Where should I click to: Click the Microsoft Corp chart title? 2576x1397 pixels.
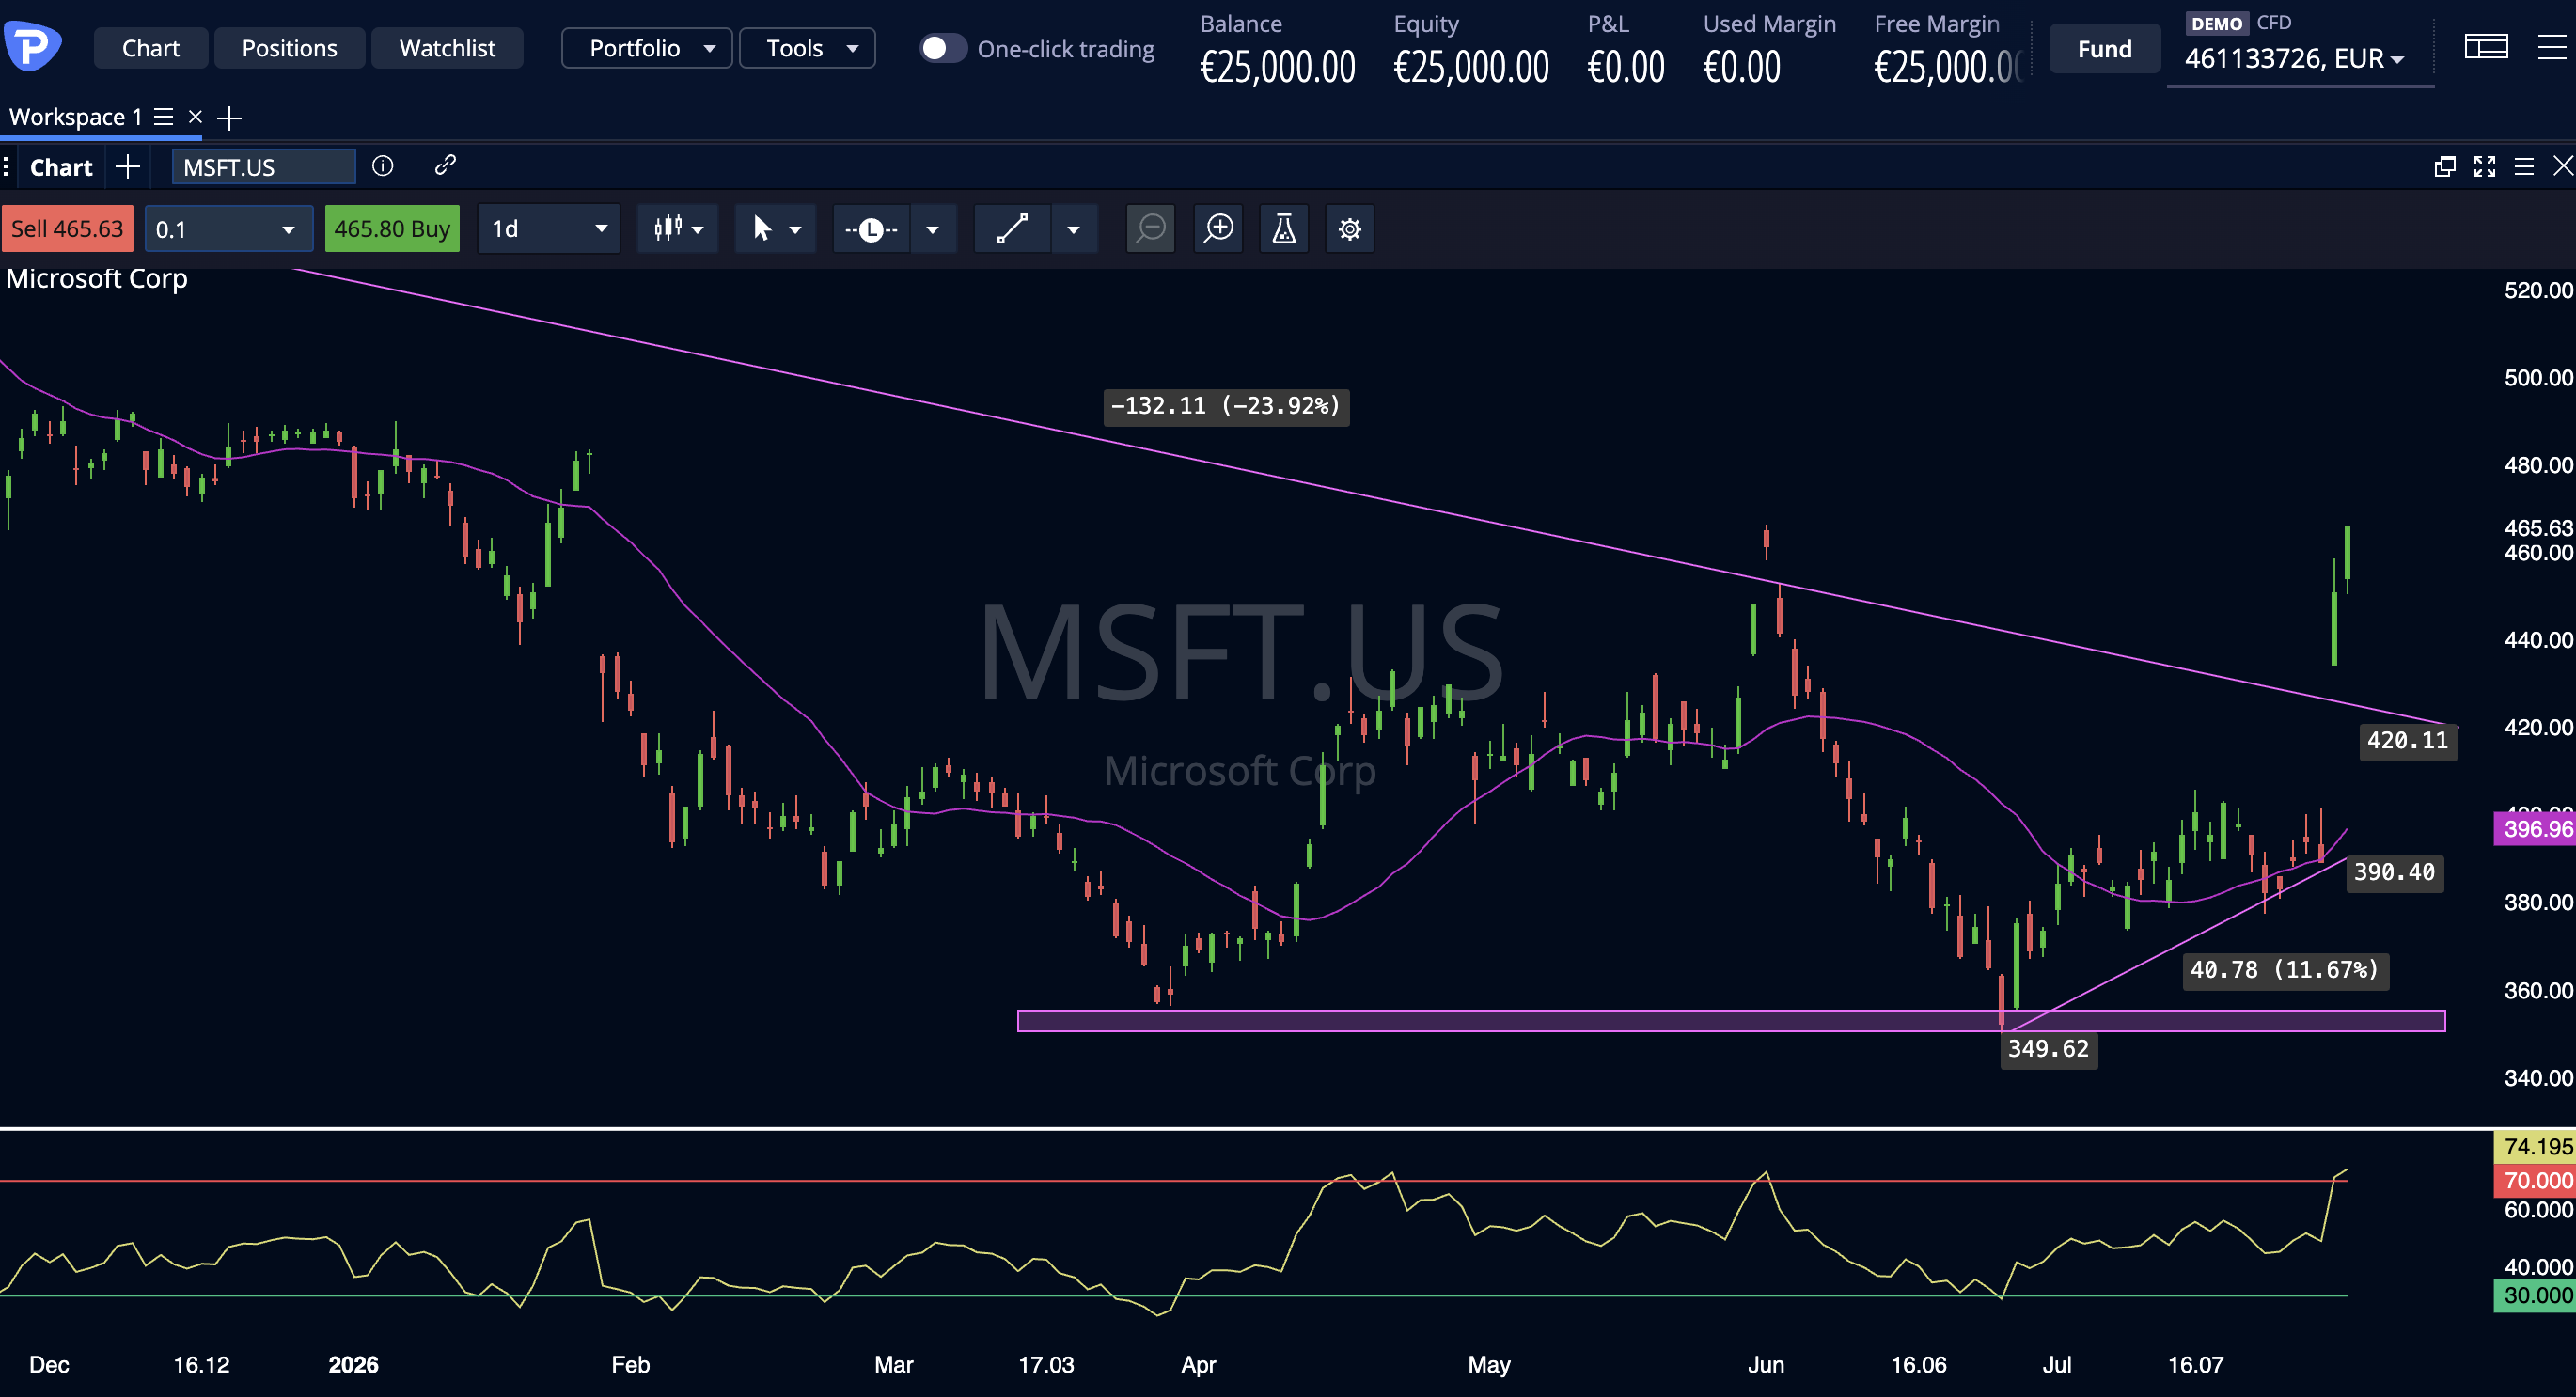[97, 279]
